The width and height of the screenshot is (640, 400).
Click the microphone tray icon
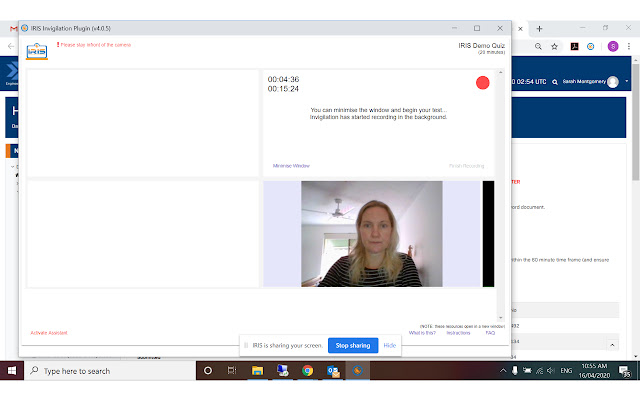click(x=515, y=371)
